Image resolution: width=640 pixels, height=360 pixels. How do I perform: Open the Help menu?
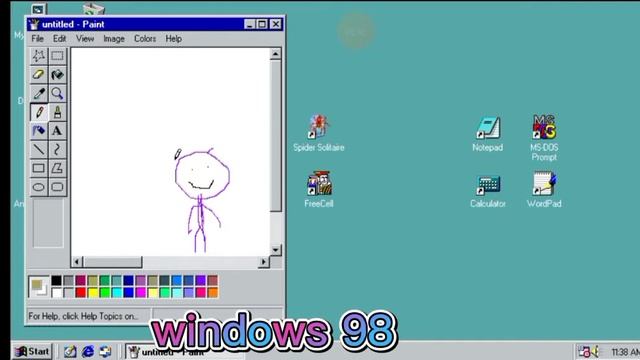[173, 39]
